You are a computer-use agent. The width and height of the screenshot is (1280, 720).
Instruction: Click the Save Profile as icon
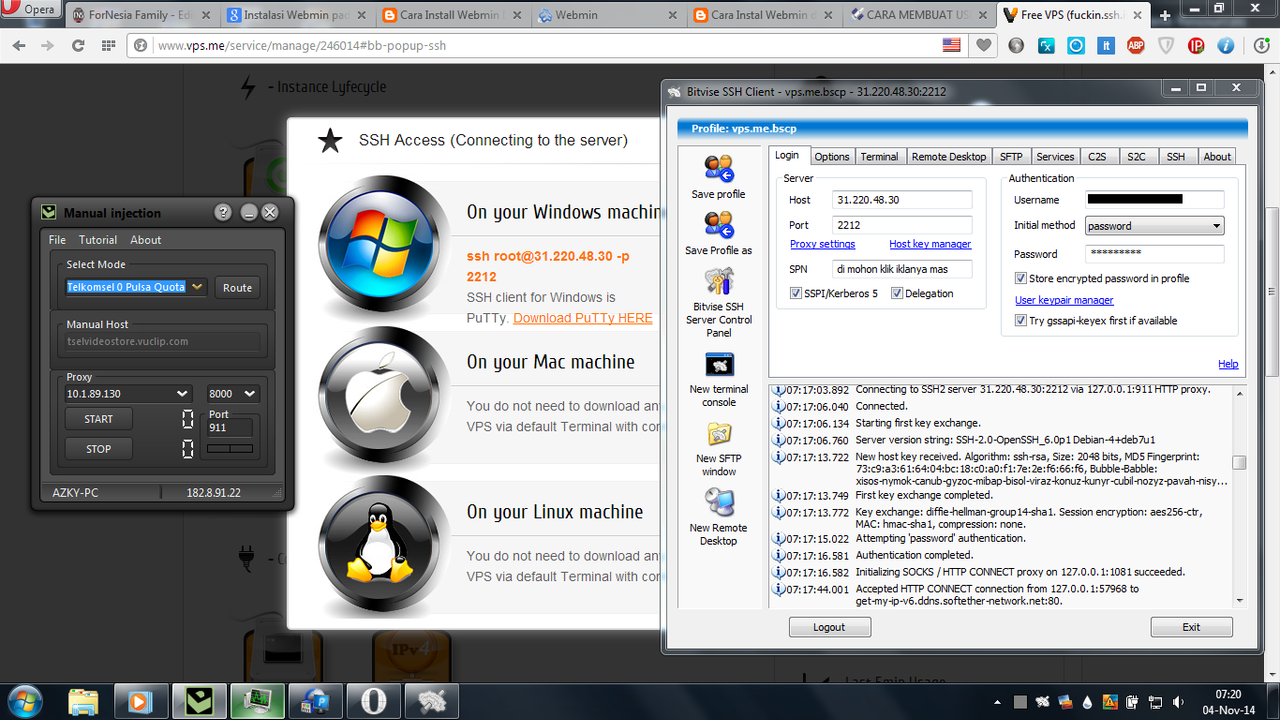(x=718, y=225)
